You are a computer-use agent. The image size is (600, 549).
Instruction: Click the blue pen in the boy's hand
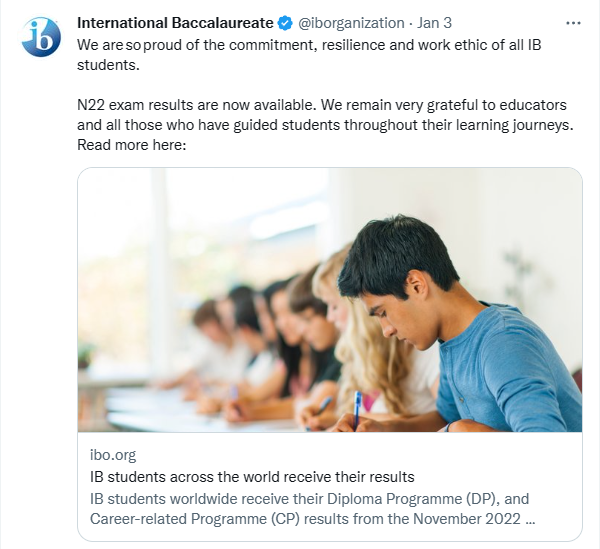pyautogui.click(x=357, y=405)
